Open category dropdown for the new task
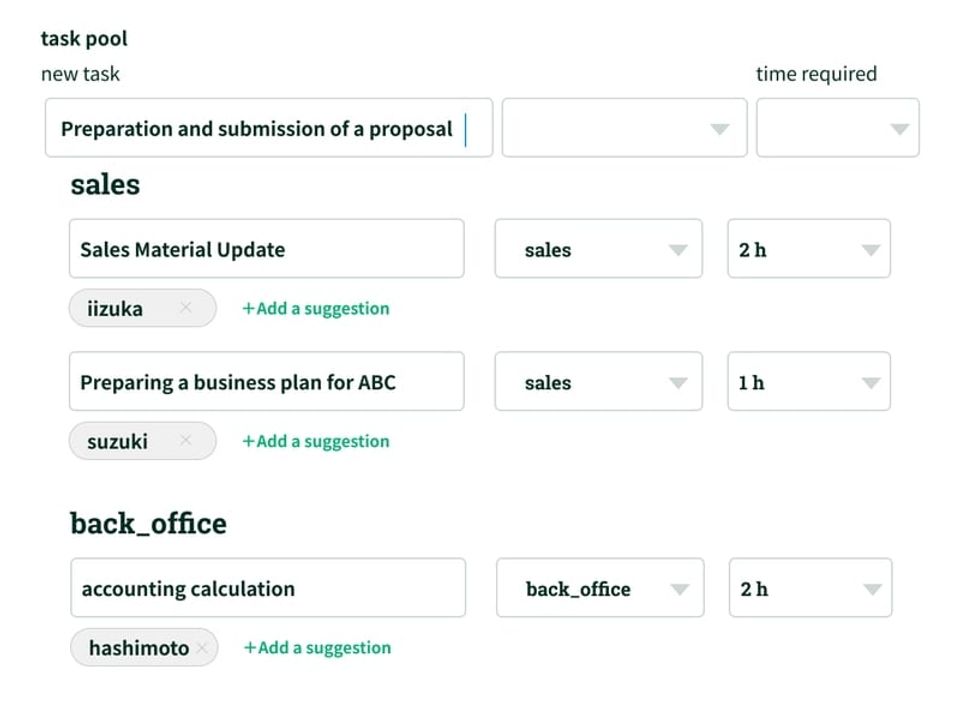Screen dimensions: 960x720 click(624, 128)
